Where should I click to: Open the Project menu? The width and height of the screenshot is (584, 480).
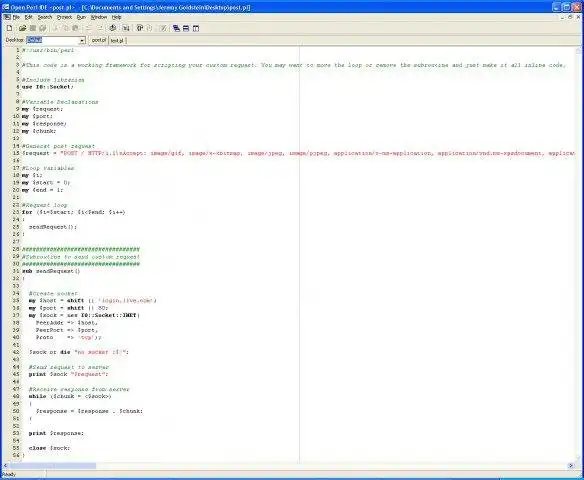[64, 17]
